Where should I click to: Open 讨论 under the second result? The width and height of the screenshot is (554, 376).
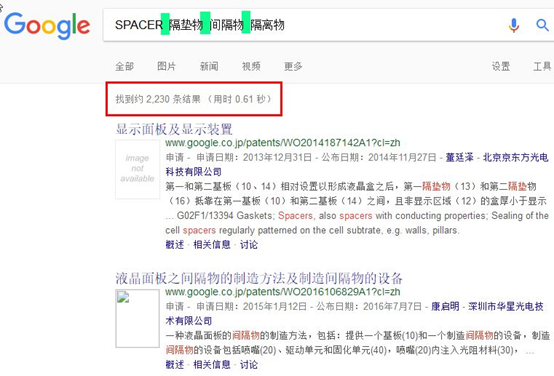click(249, 365)
